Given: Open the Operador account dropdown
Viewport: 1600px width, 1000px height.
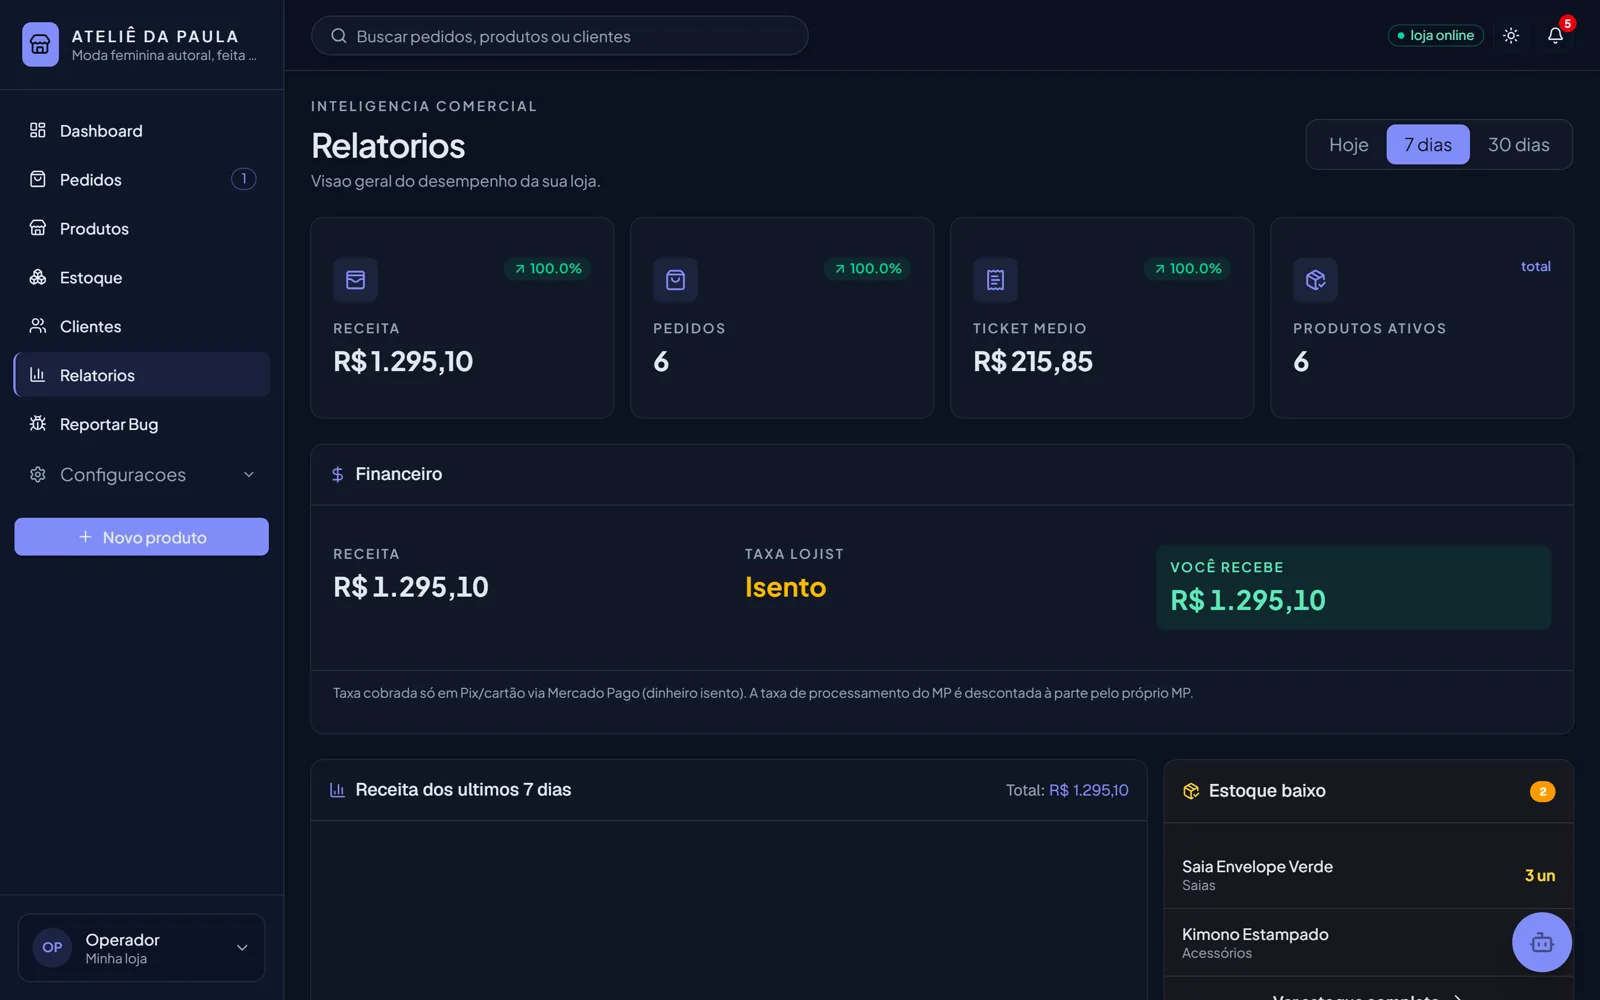Looking at the screenshot, I should pos(142,947).
